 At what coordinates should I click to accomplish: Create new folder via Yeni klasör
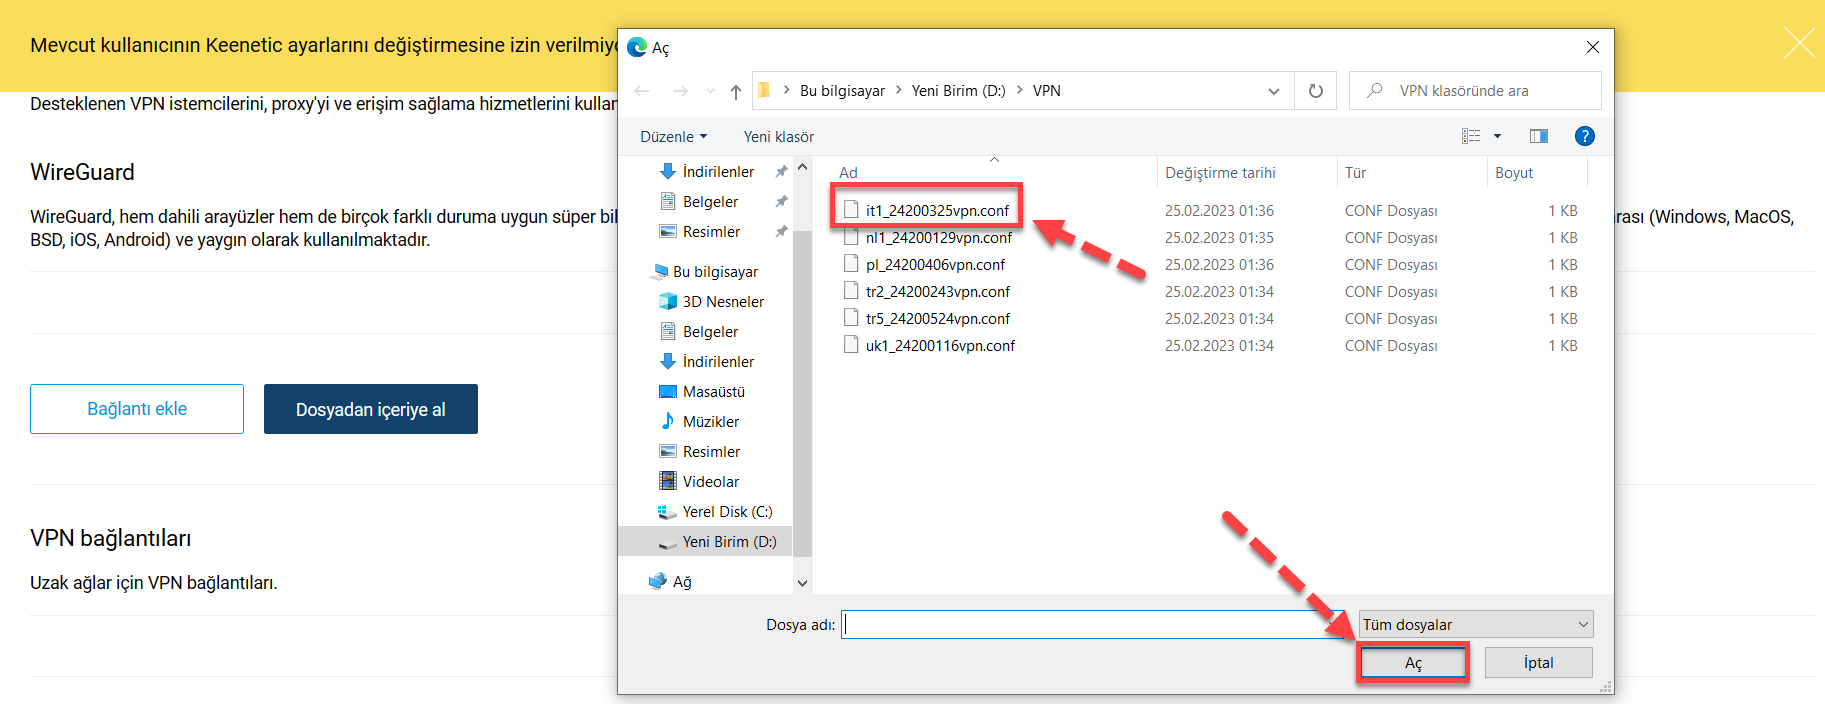[779, 137]
